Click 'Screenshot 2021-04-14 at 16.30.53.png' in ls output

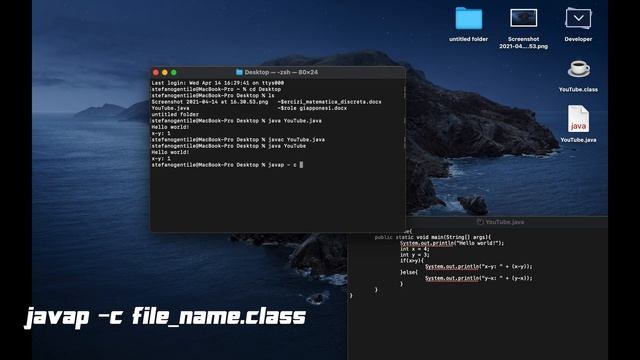210,102
